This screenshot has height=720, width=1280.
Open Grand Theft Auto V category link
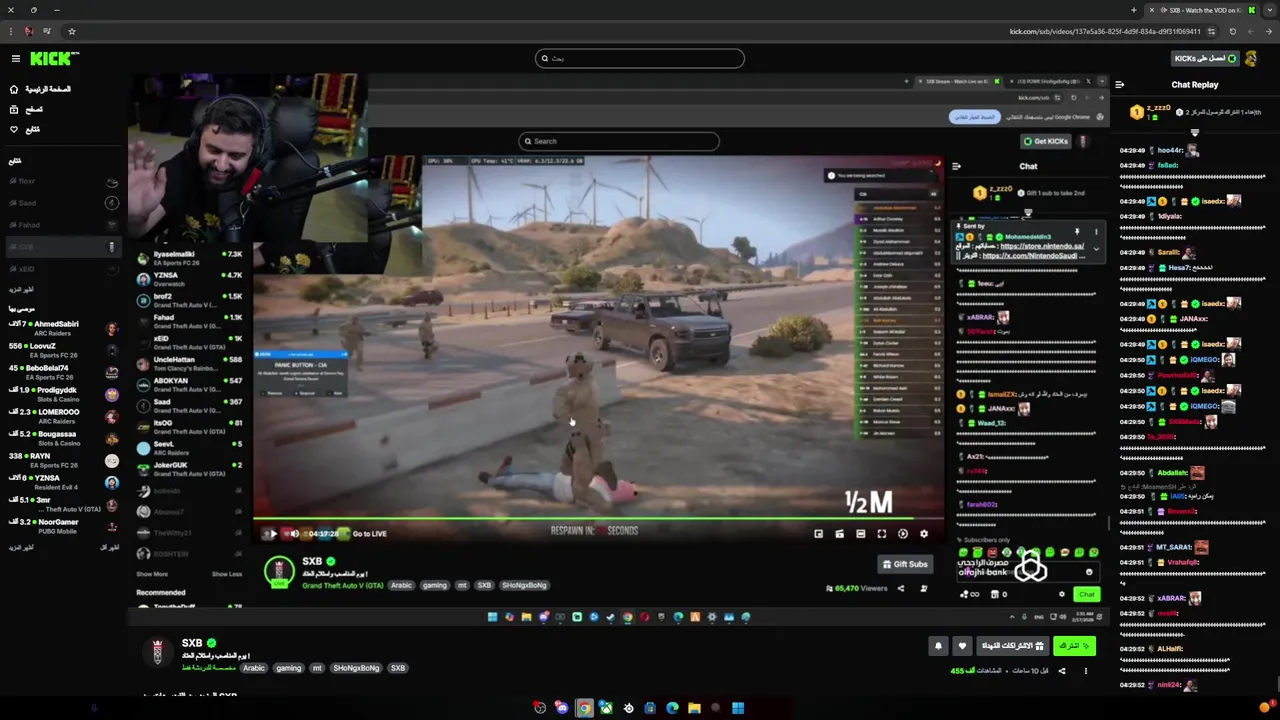click(x=342, y=585)
